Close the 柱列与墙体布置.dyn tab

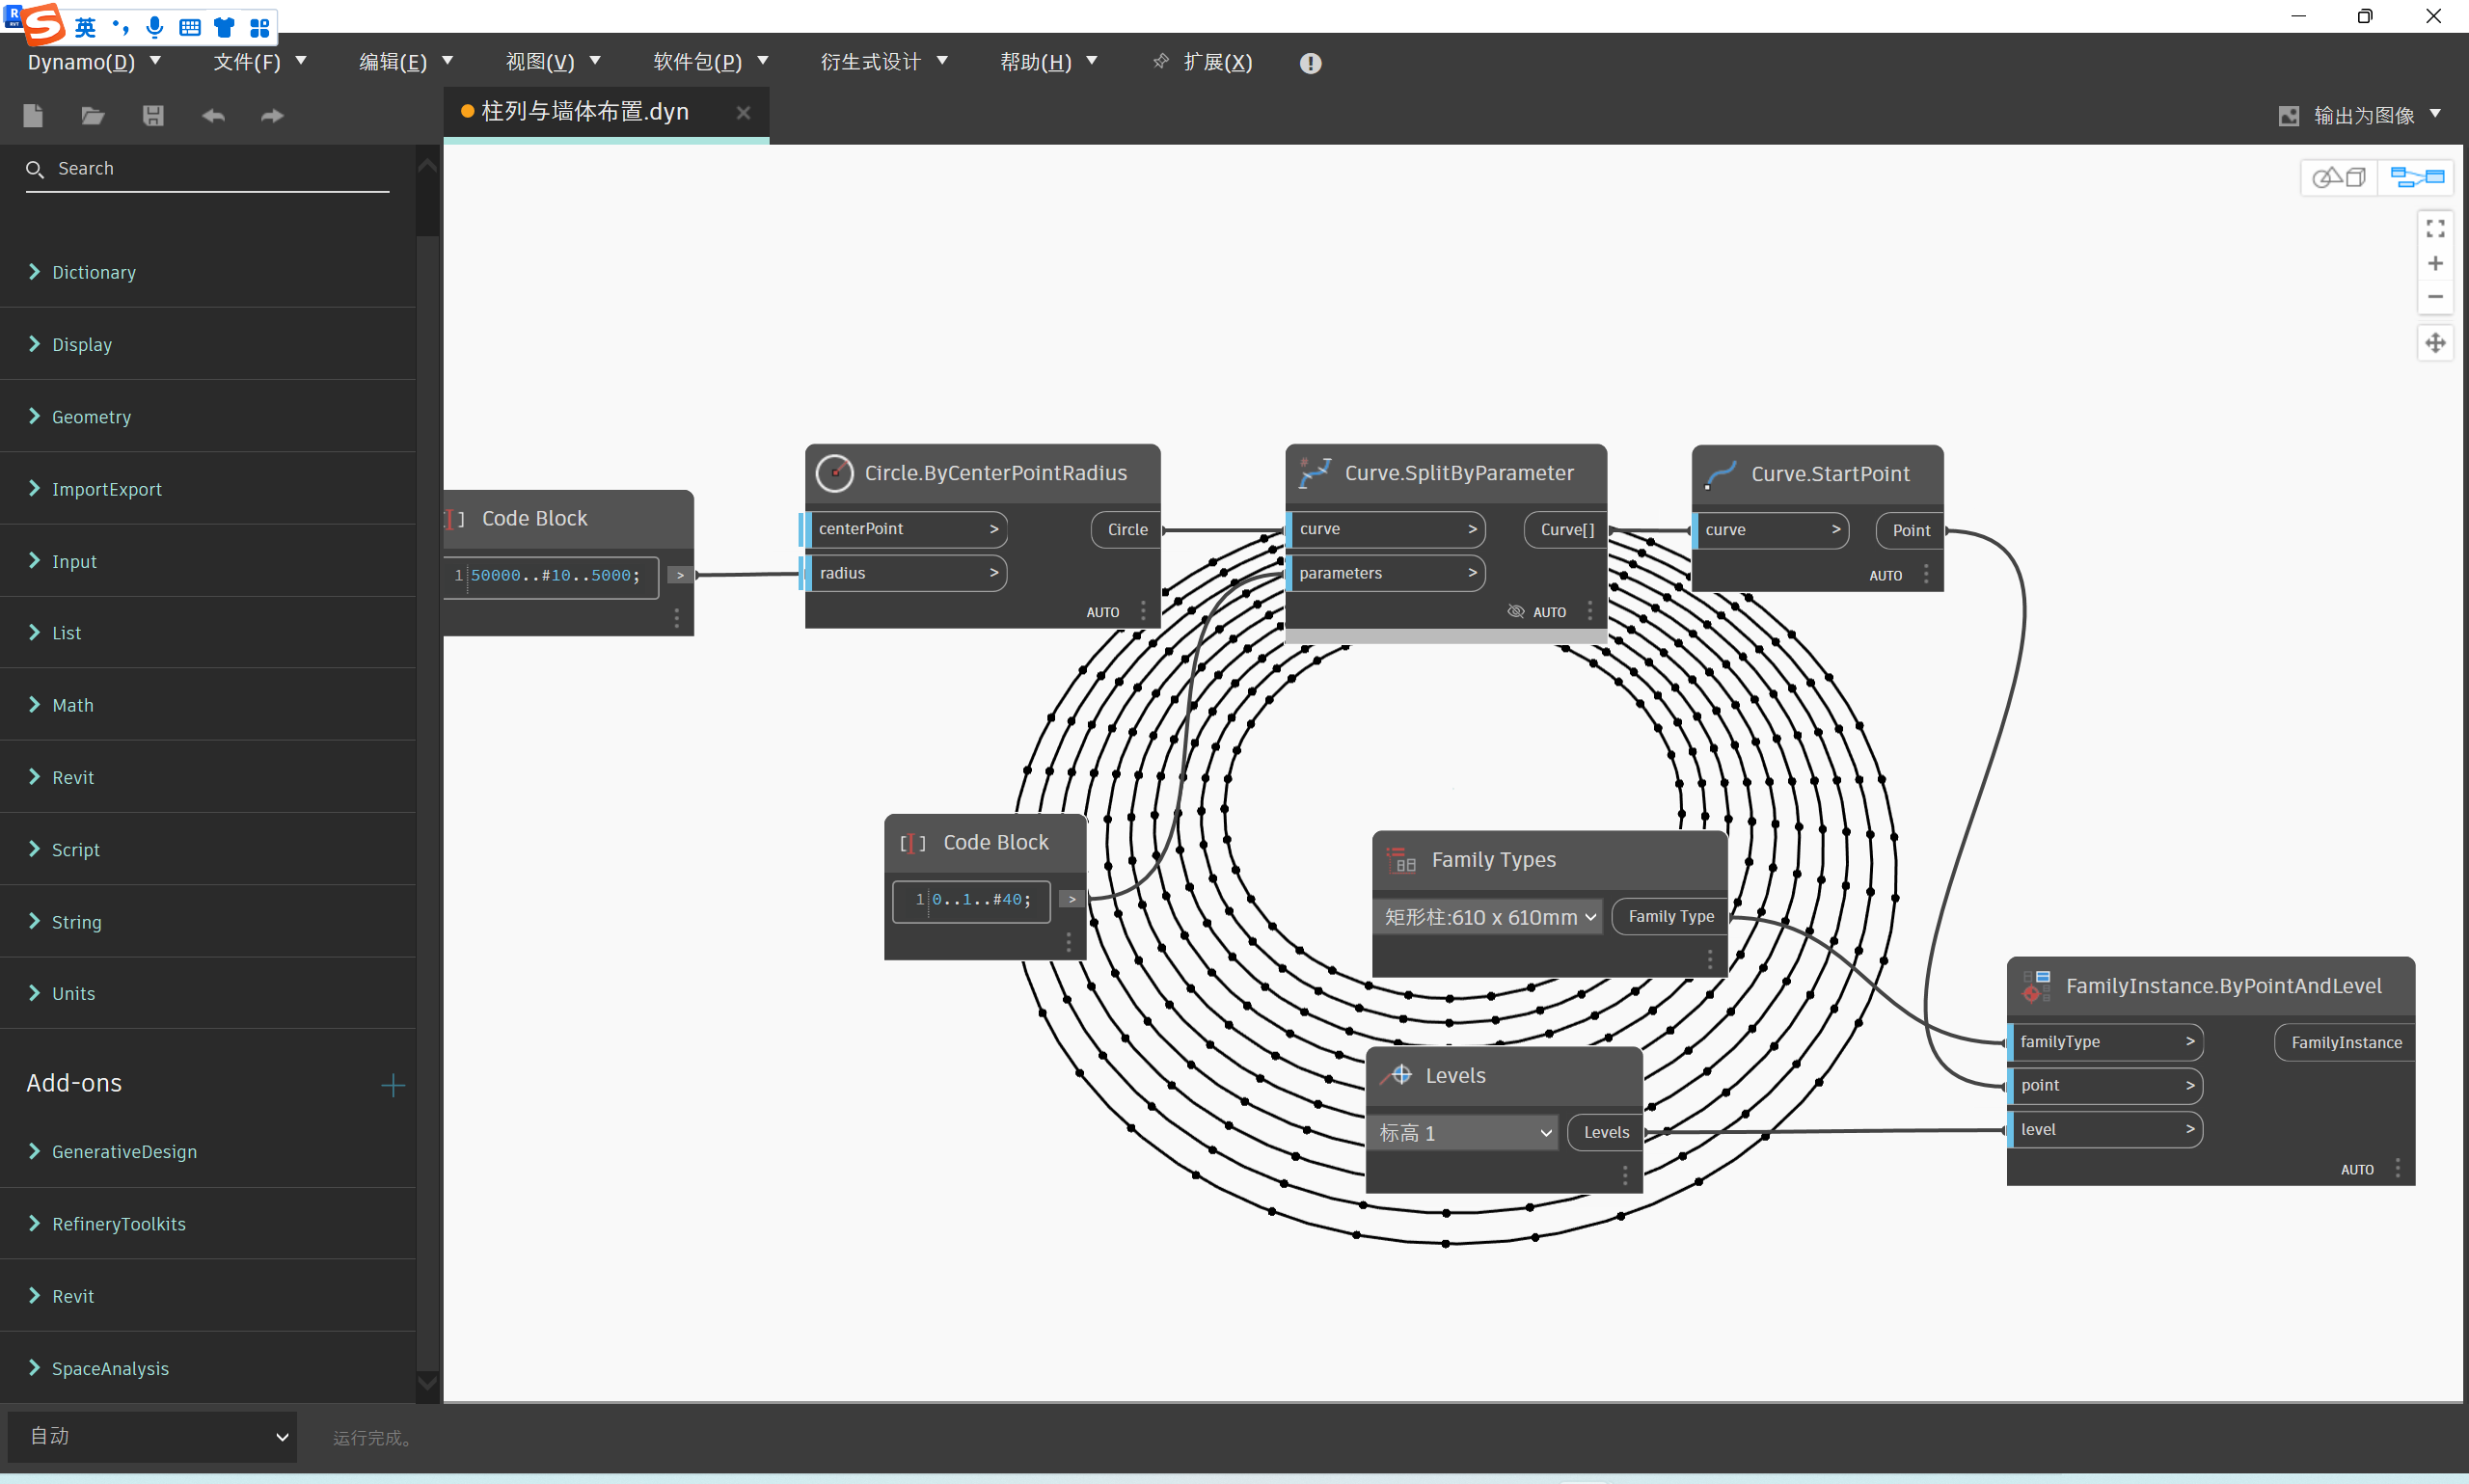point(743,113)
